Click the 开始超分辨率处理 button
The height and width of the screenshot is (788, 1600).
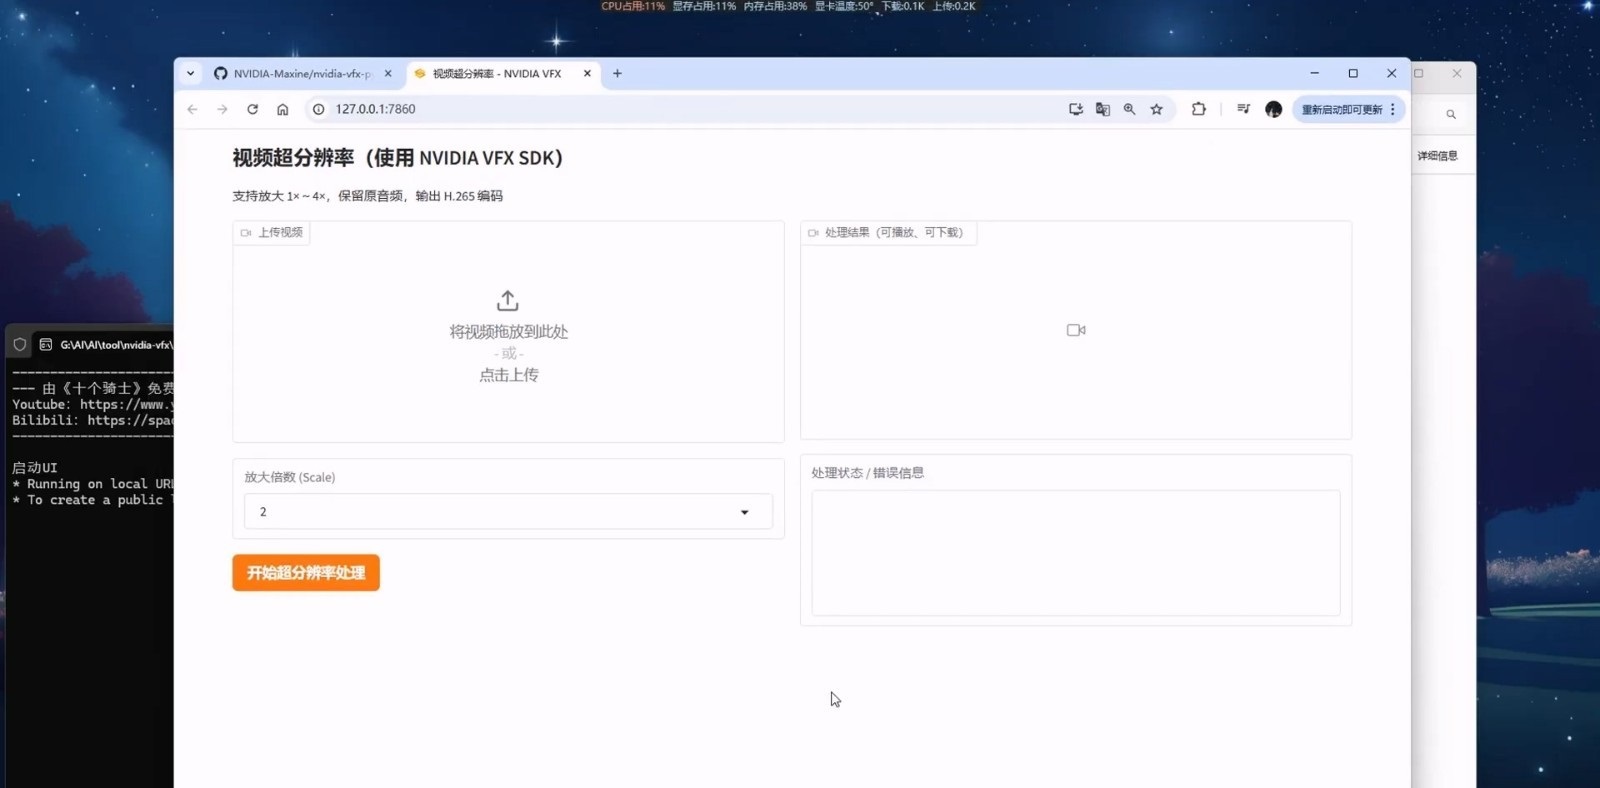(x=306, y=573)
